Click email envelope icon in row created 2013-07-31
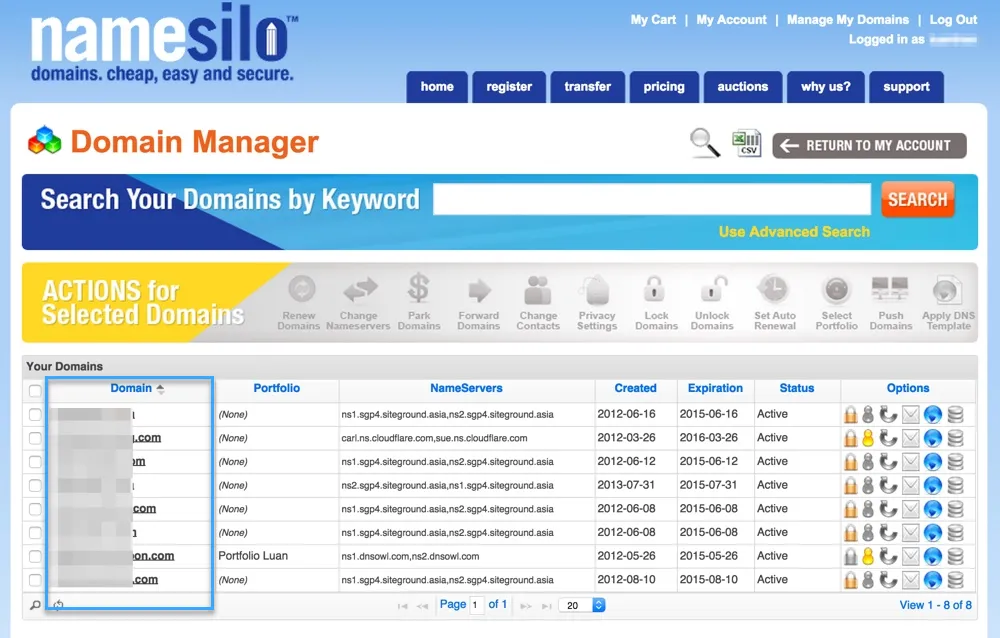1000x638 pixels. pos(911,486)
